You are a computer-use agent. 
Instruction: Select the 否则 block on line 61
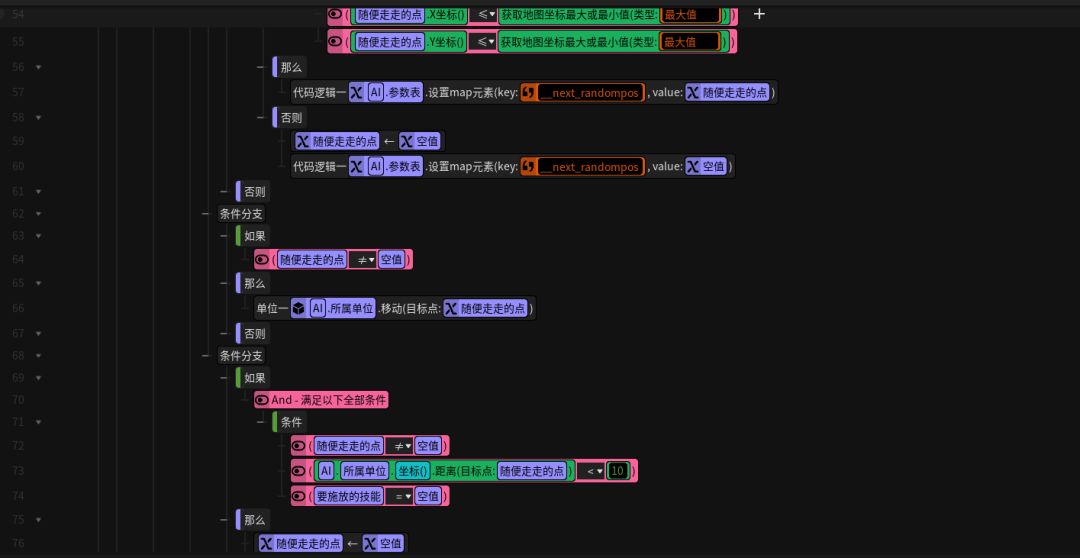253,192
